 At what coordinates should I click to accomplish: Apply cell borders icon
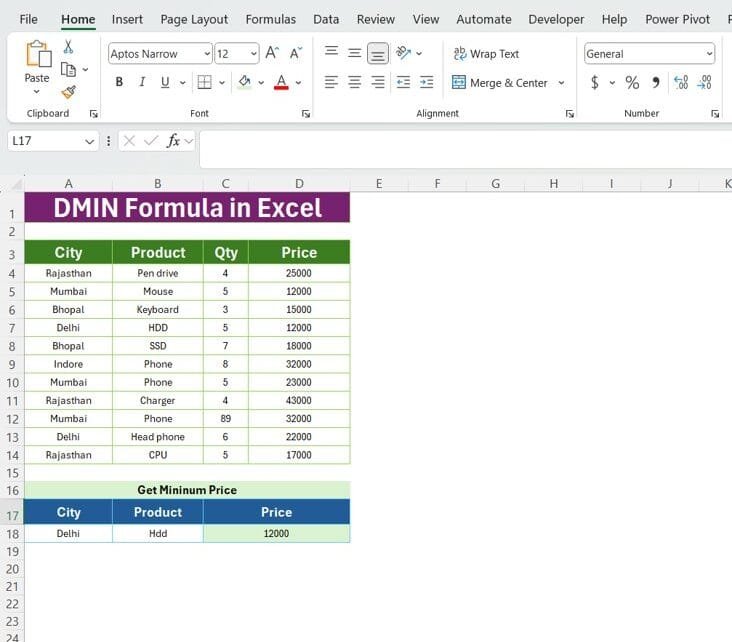click(x=204, y=82)
